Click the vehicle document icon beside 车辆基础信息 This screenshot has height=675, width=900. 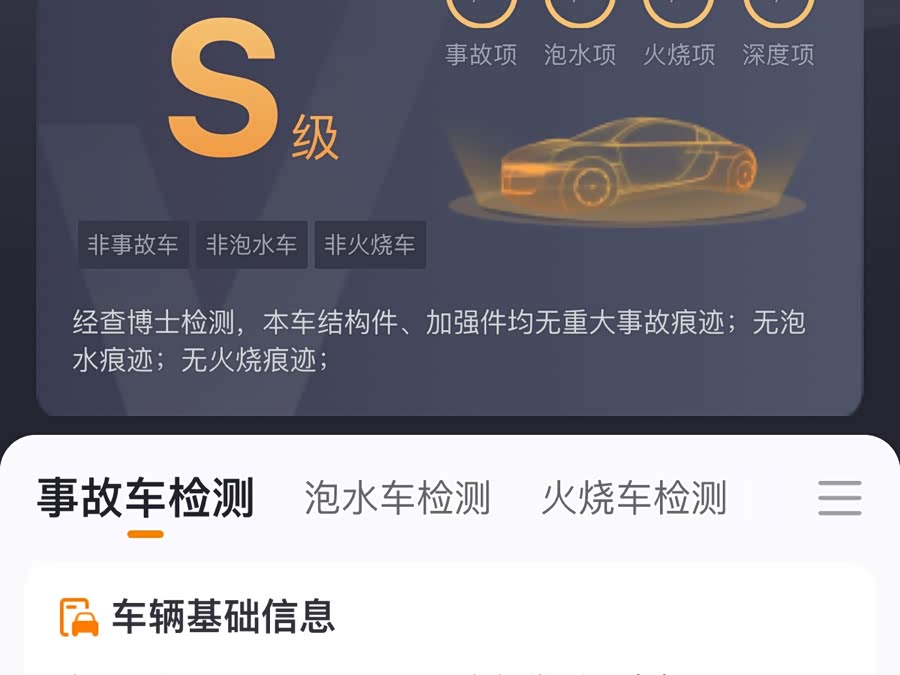pos(79,617)
